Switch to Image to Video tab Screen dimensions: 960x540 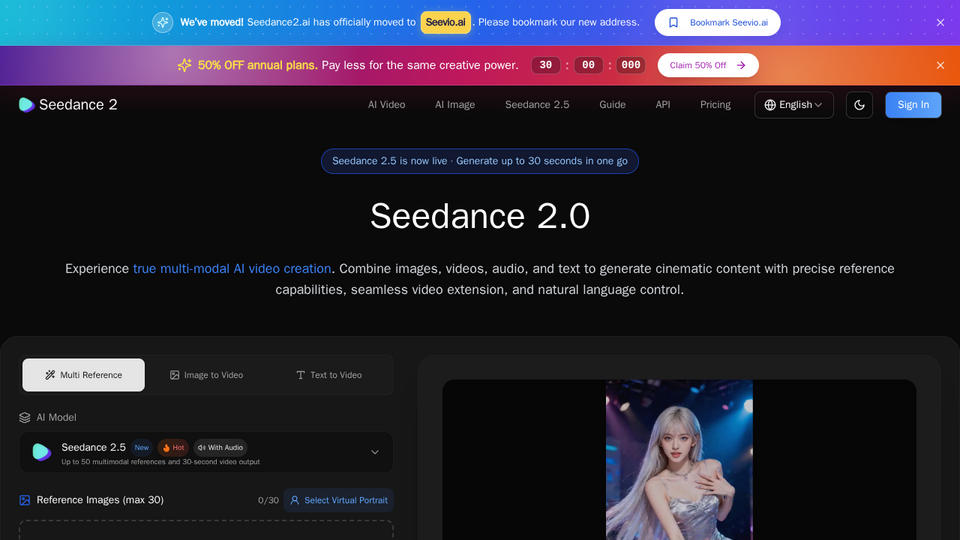206,375
